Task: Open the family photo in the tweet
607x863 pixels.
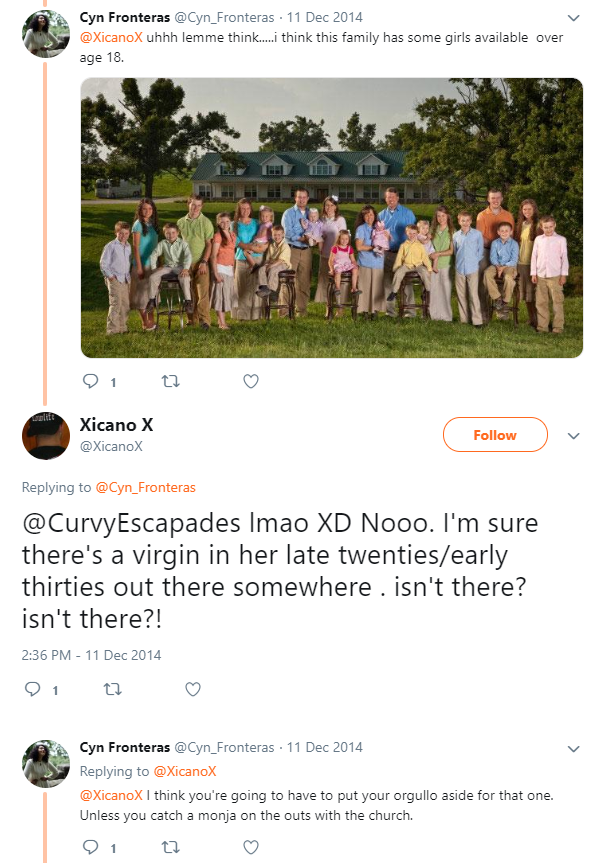Action: tap(332, 218)
